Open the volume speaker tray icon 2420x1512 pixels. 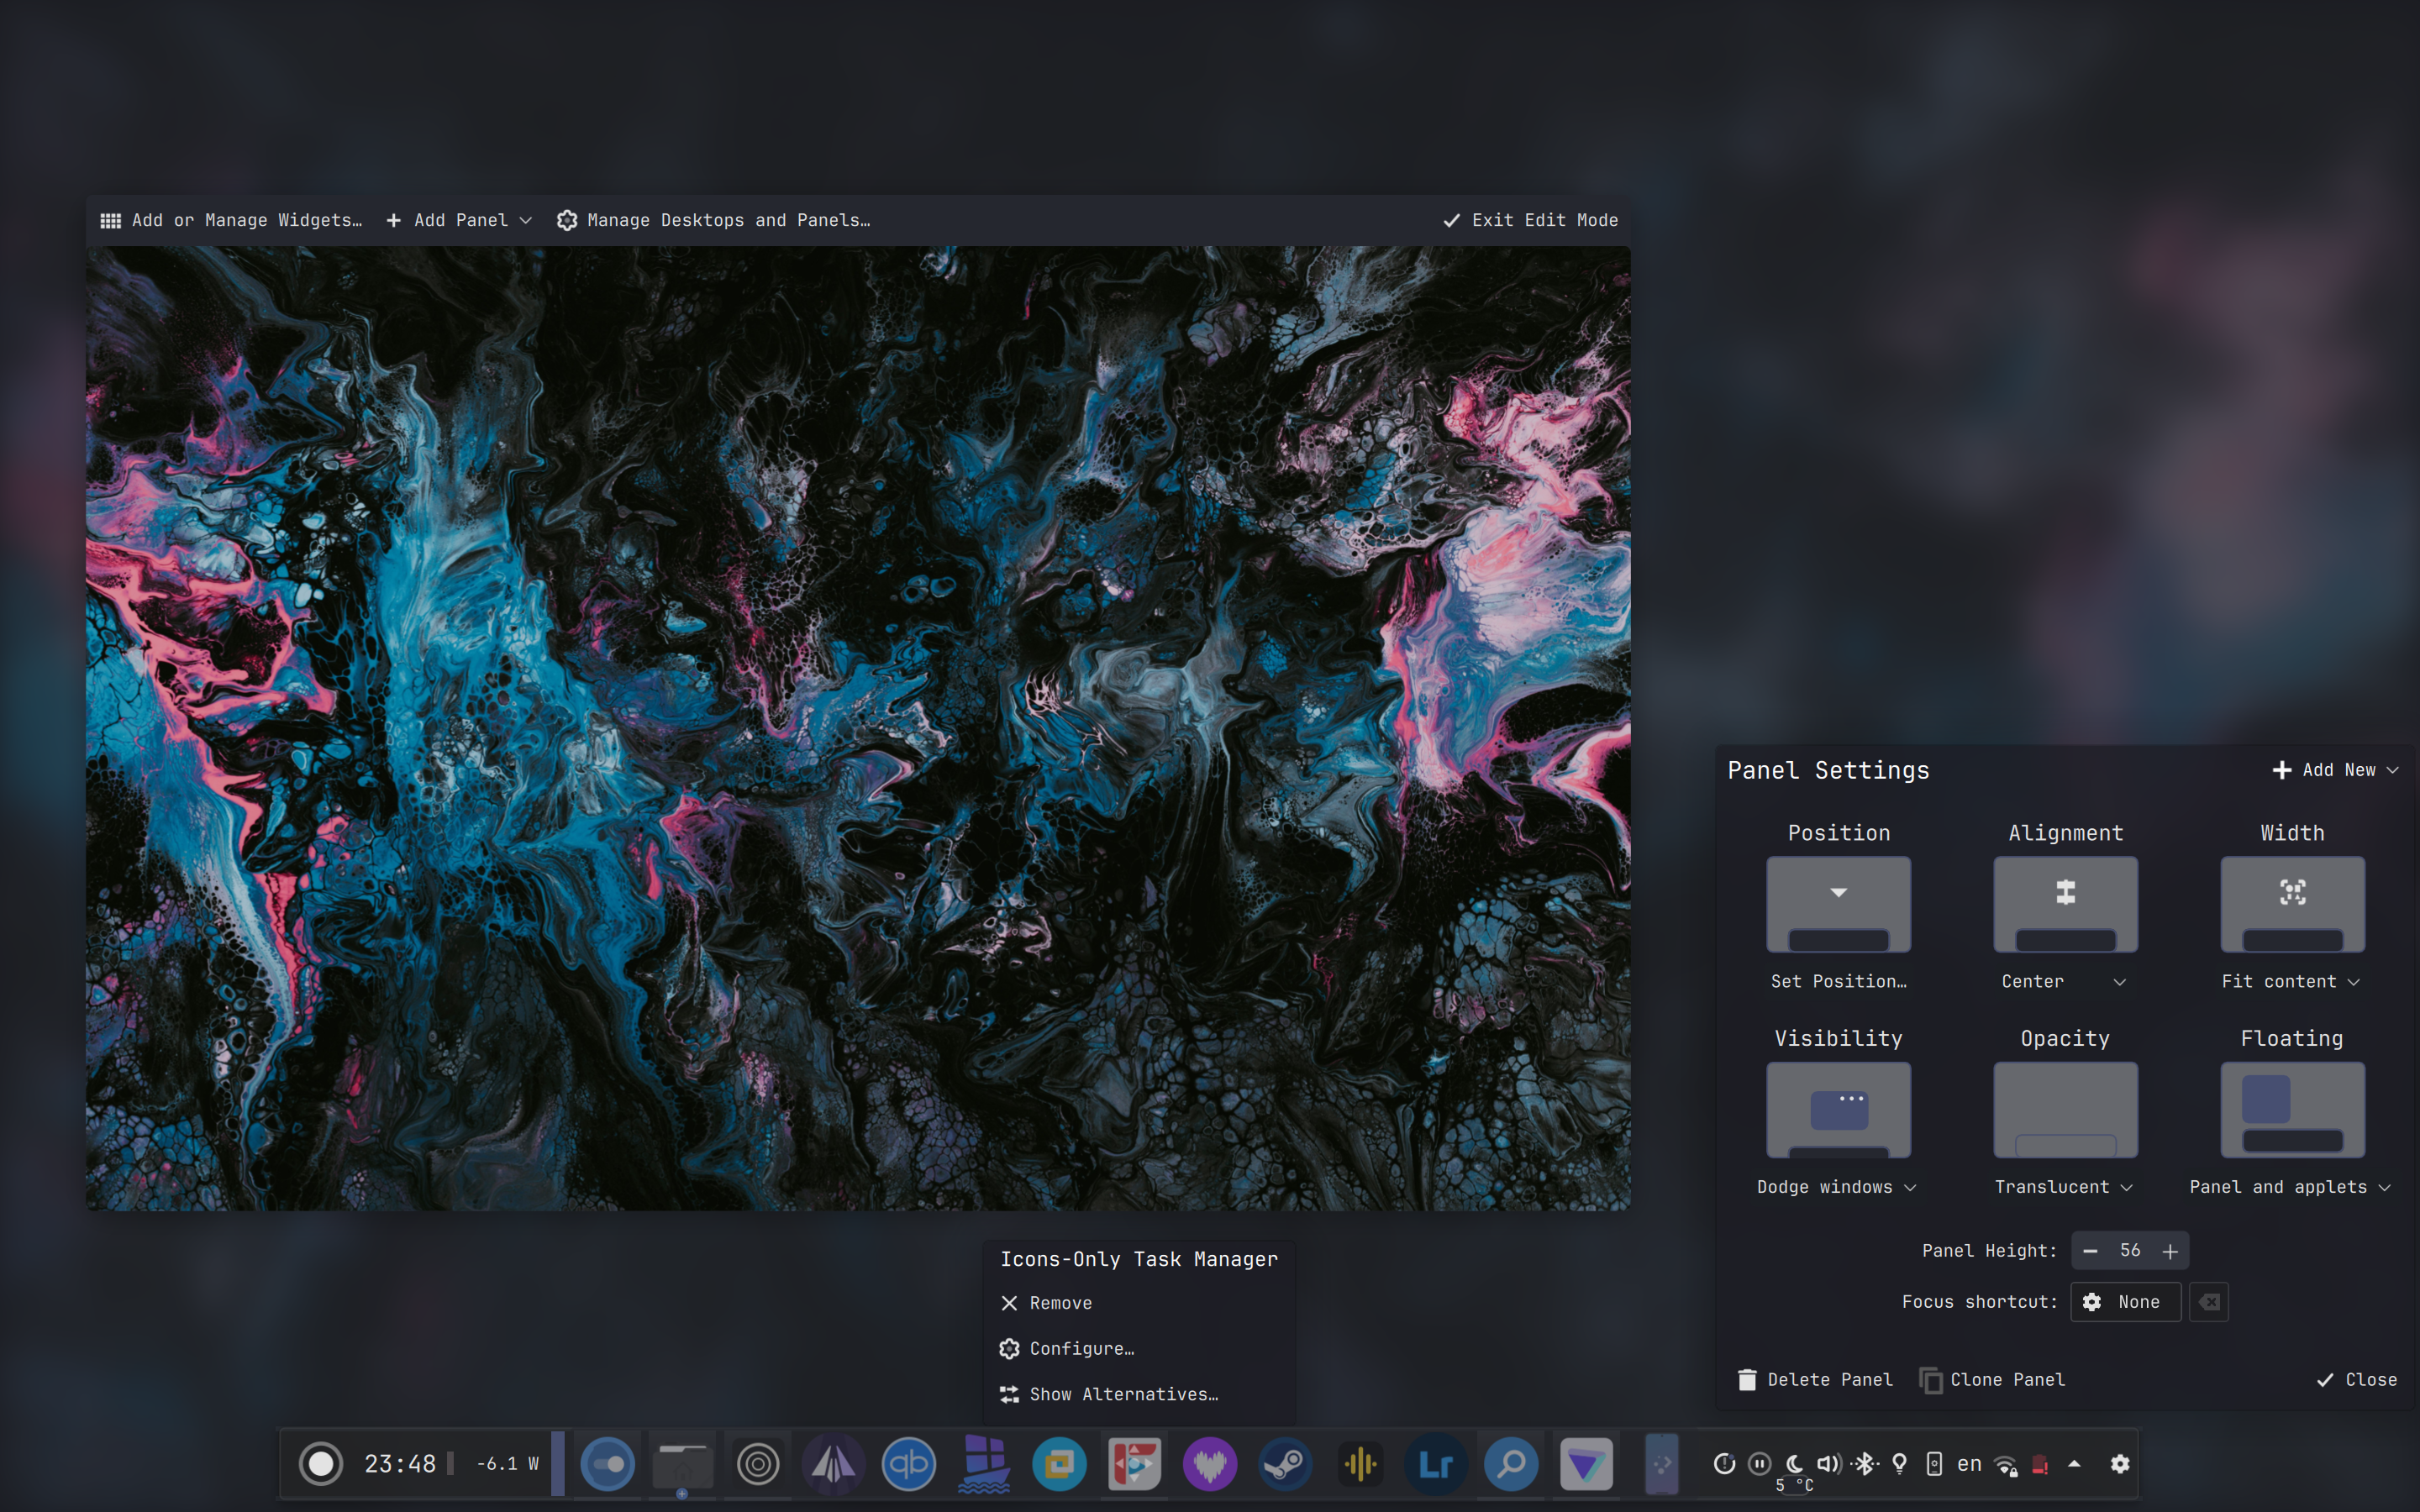pos(1828,1464)
